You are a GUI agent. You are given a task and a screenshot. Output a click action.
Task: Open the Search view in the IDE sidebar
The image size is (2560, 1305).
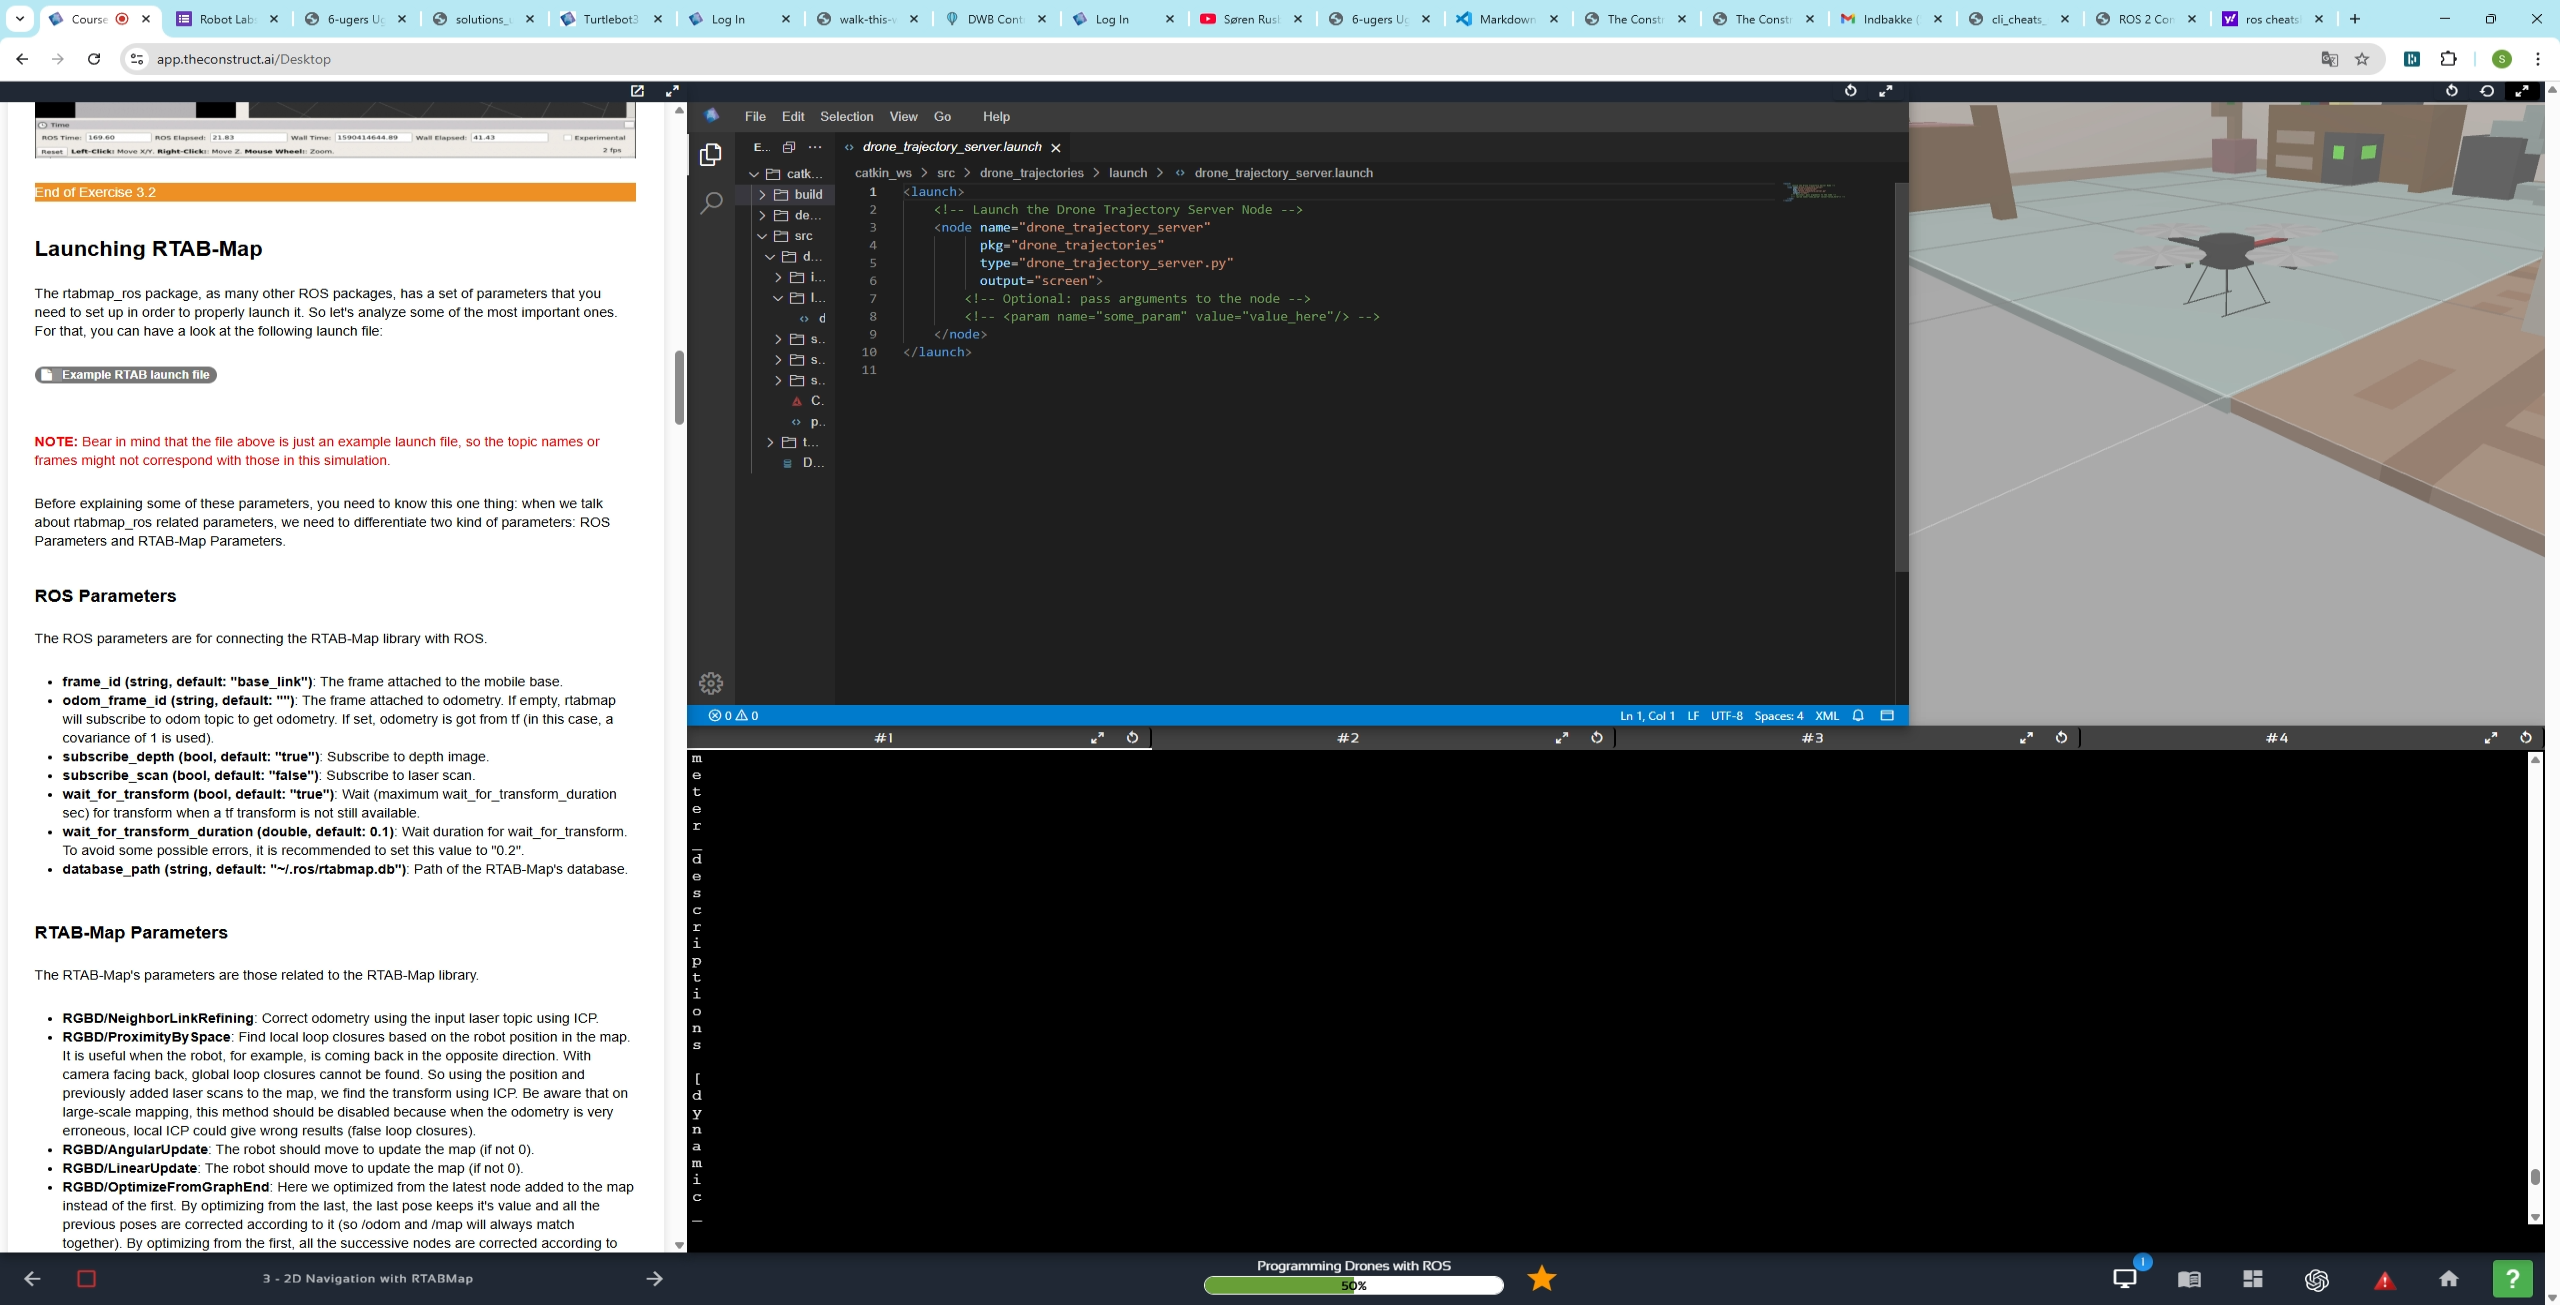(x=710, y=204)
